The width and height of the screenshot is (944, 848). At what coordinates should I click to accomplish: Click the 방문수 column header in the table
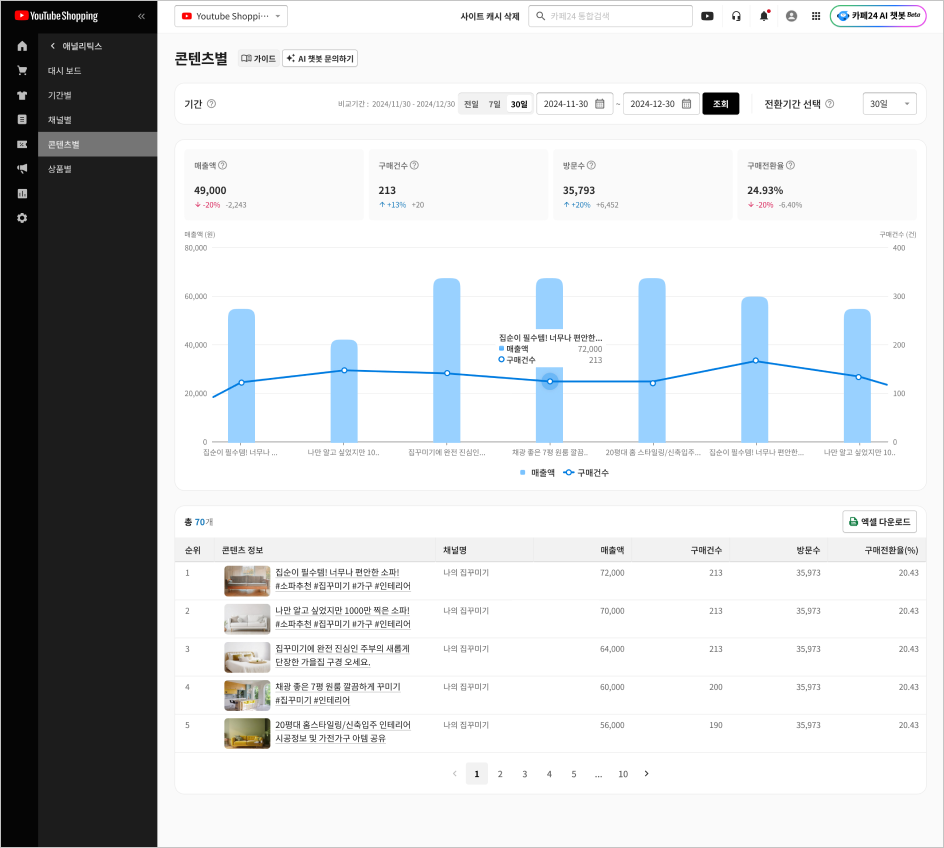[x=809, y=550]
